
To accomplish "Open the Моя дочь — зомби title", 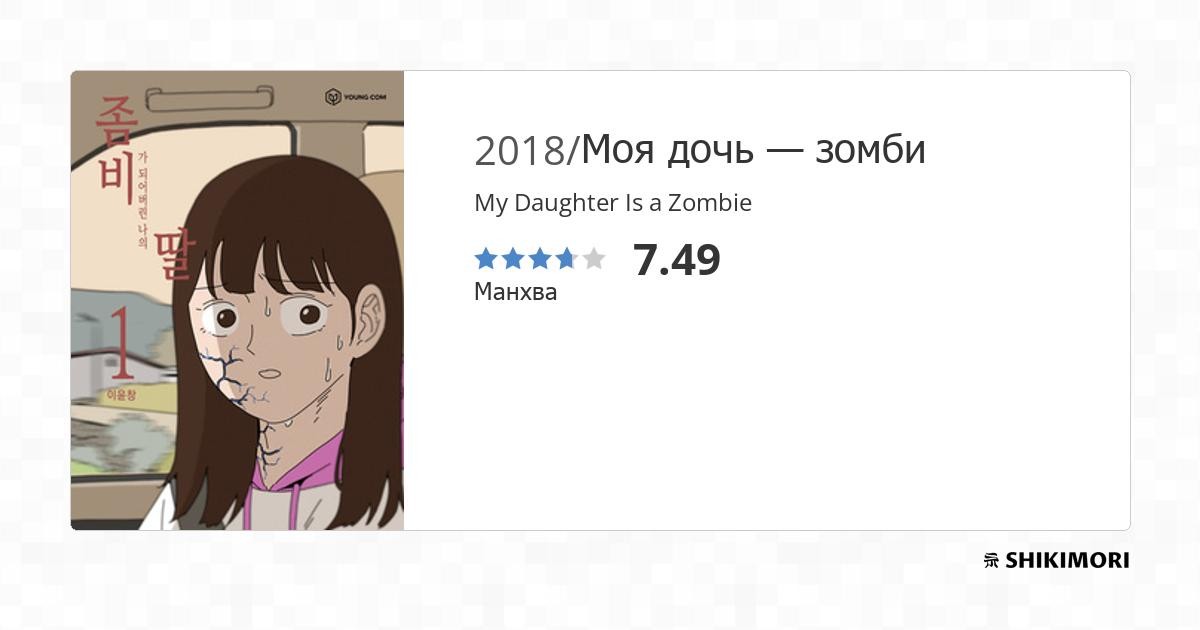I will [x=753, y=150].
